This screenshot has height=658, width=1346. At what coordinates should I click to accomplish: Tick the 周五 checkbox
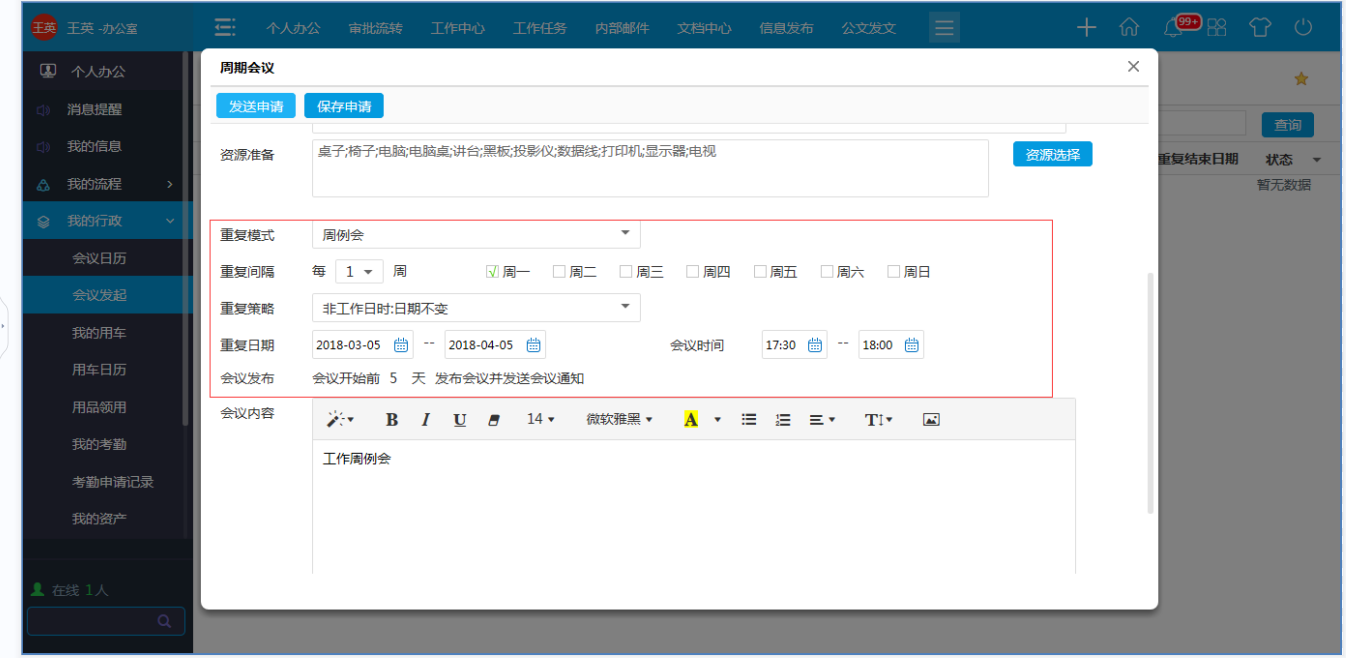pos(760,271)
